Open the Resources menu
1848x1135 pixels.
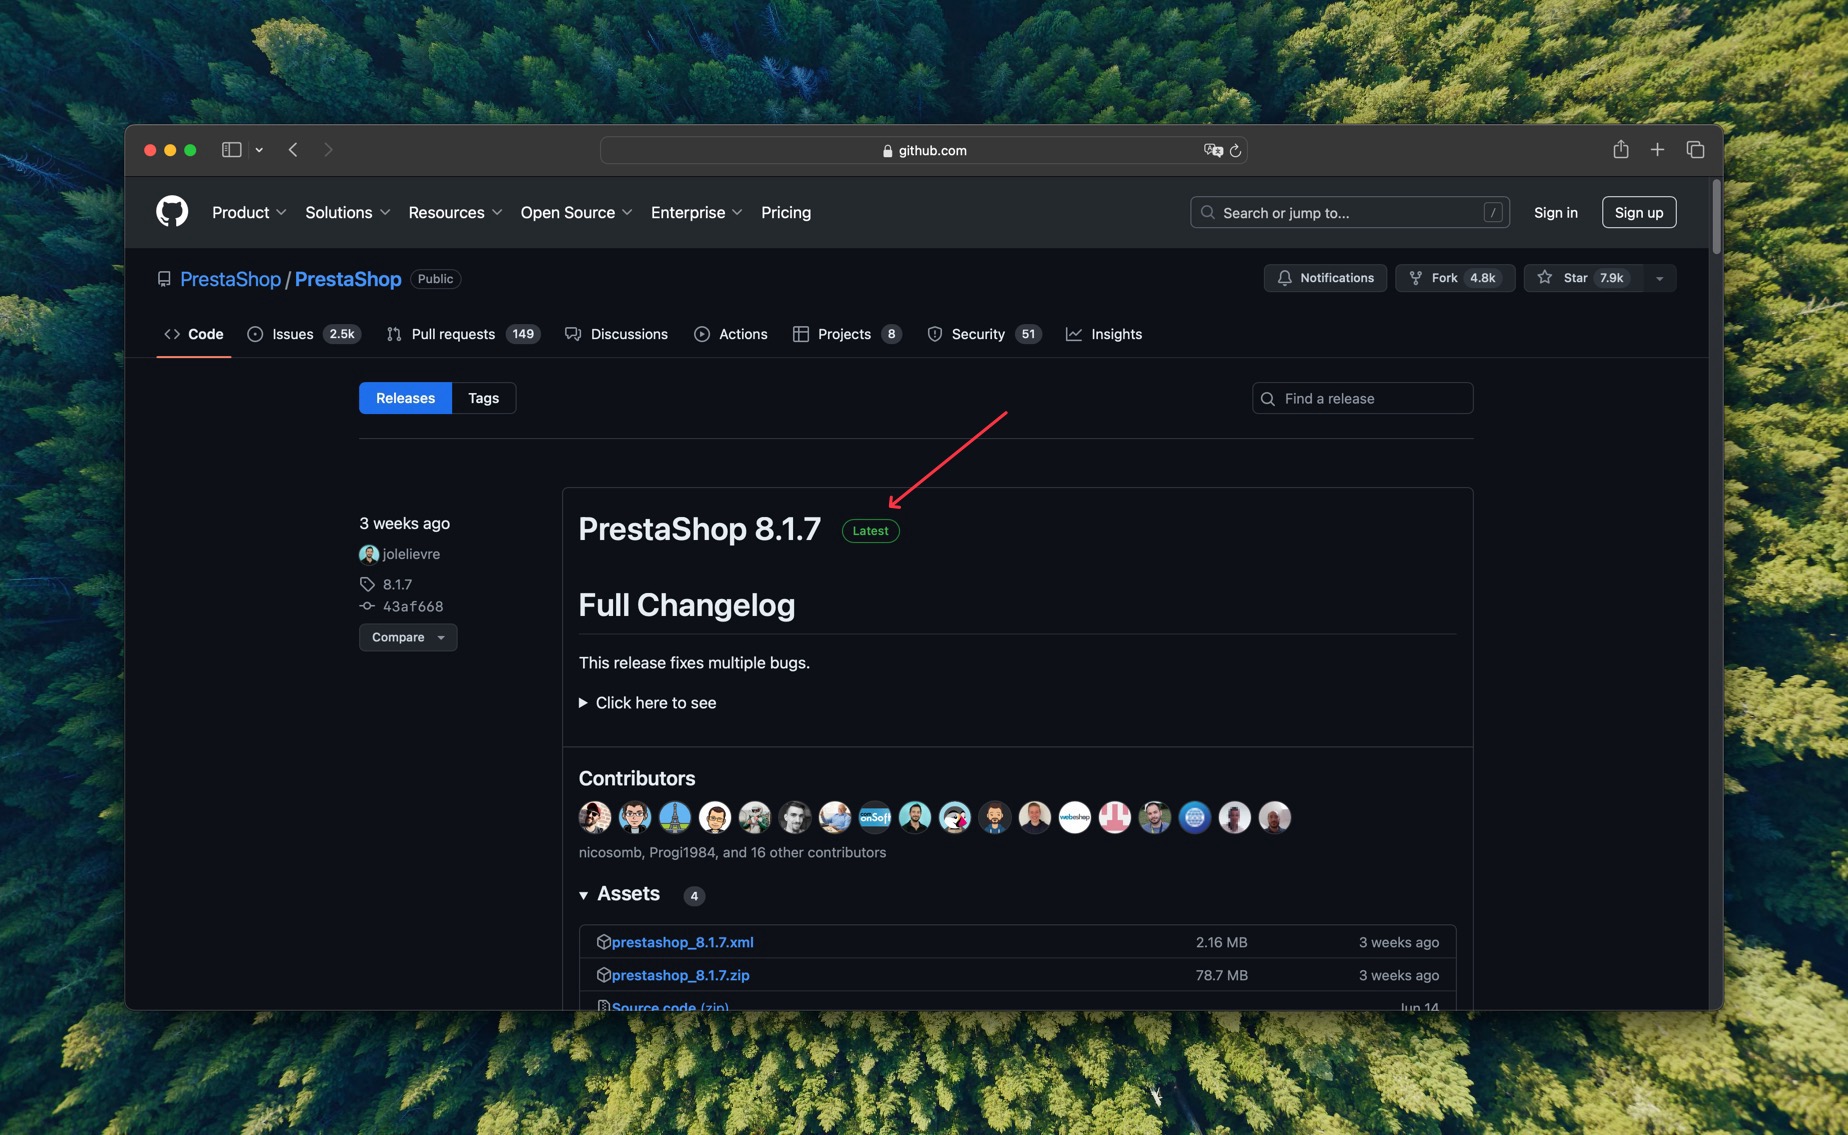pos(455,212)
